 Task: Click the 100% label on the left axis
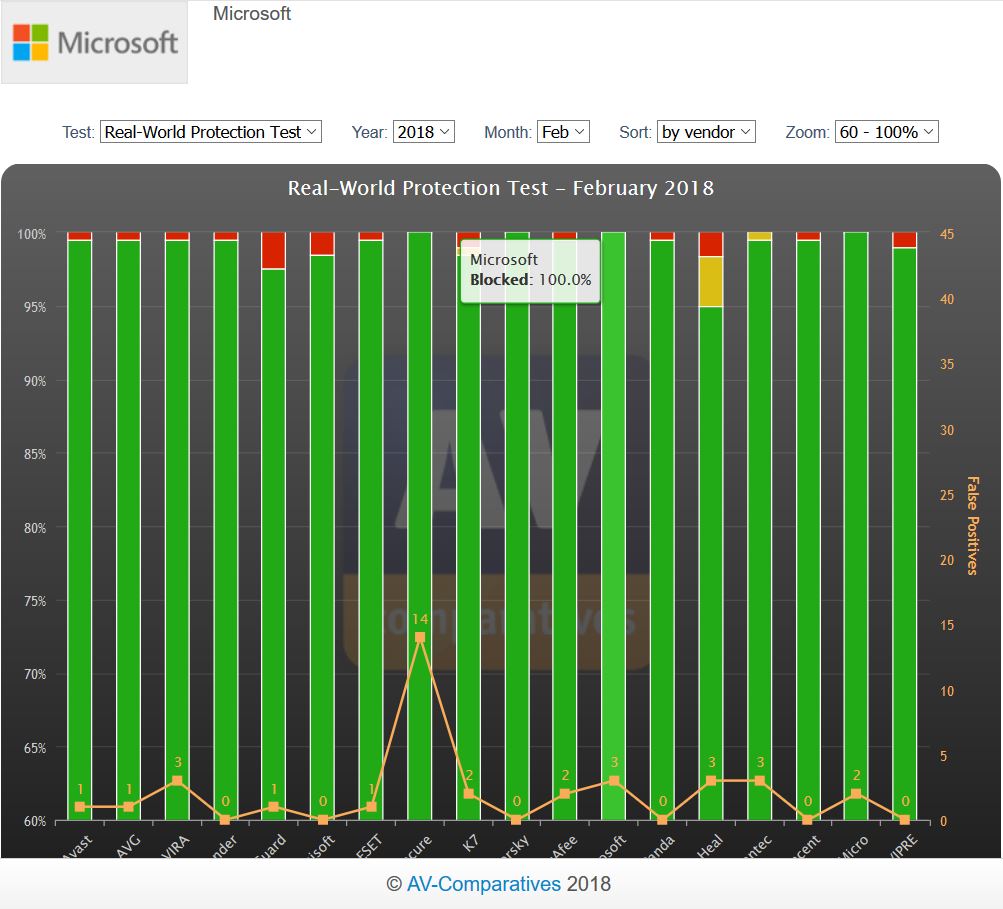[x=31, y=234]
